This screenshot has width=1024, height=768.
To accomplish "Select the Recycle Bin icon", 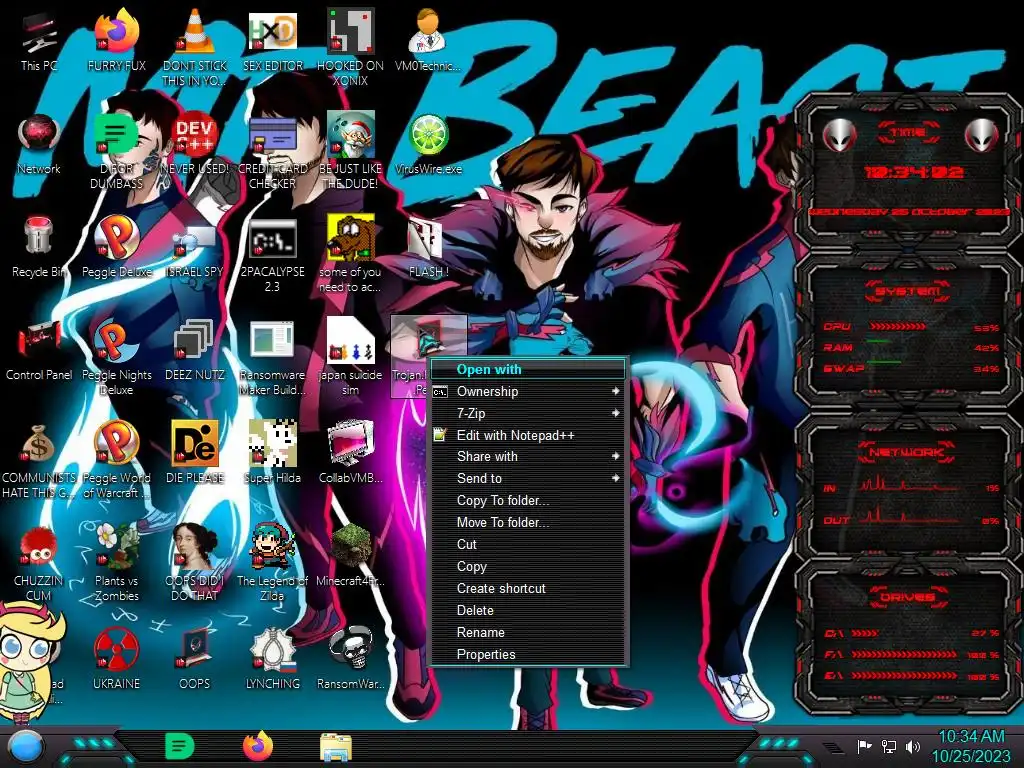I will (39, 248).
